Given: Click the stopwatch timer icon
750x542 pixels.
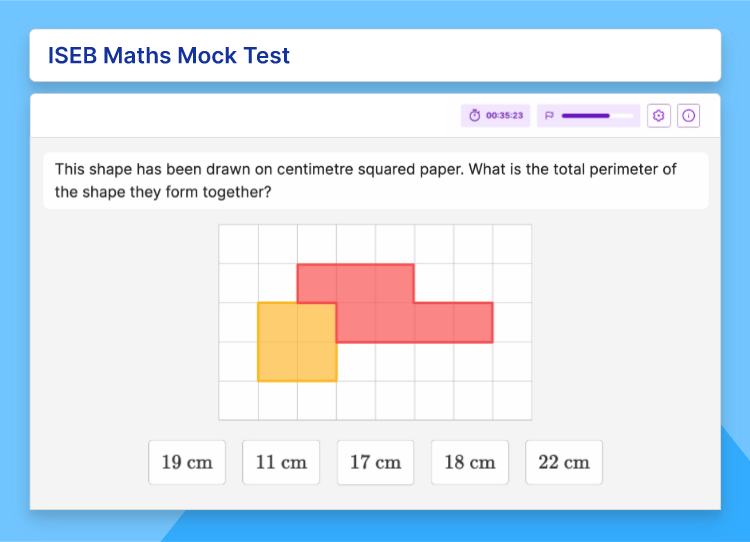Looking at the screenshot, I should coord(474,115).
